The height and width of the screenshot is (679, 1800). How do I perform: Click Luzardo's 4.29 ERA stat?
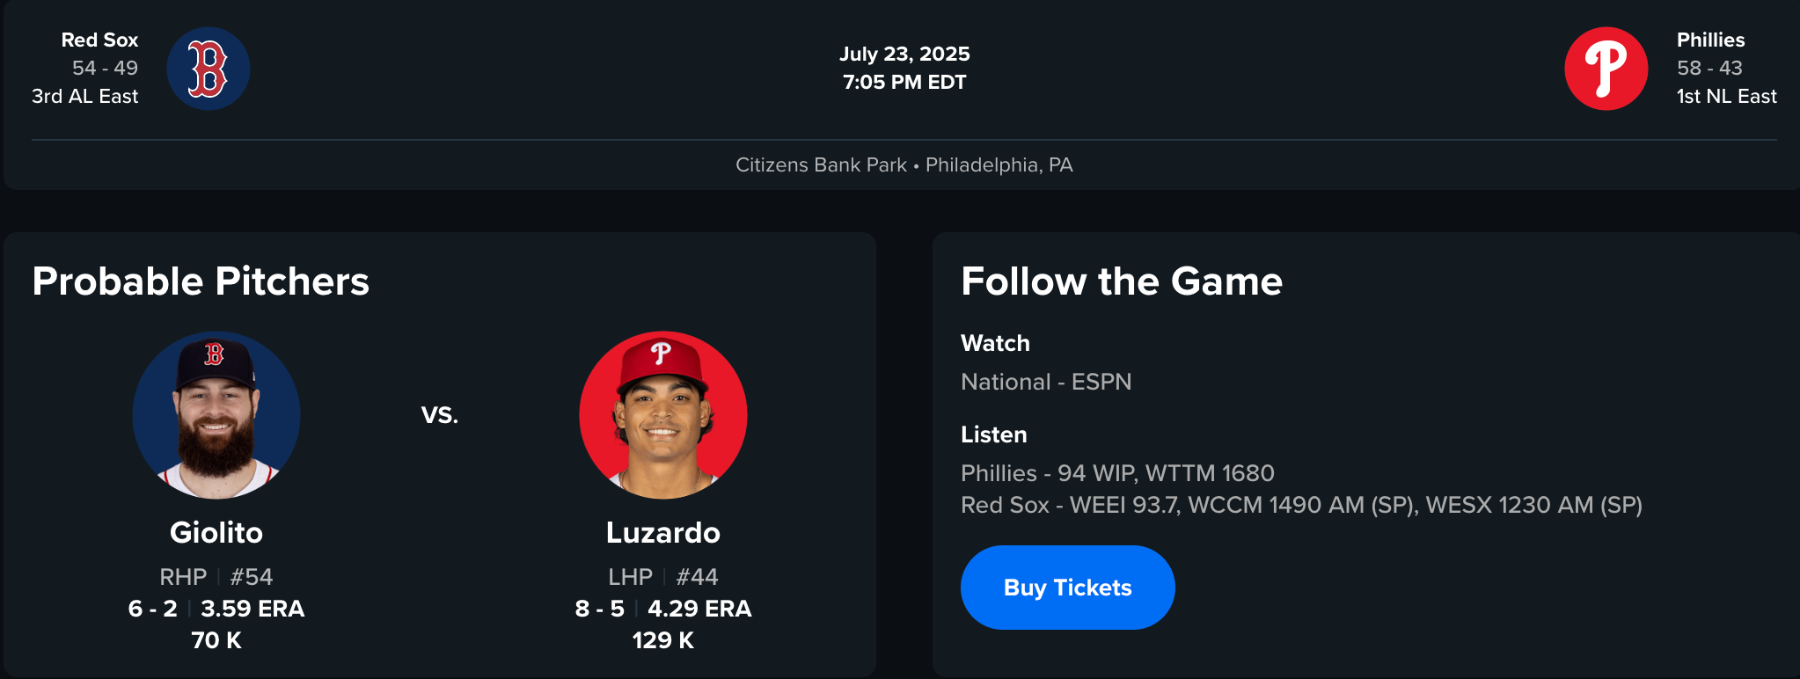(x=699, y=609)
